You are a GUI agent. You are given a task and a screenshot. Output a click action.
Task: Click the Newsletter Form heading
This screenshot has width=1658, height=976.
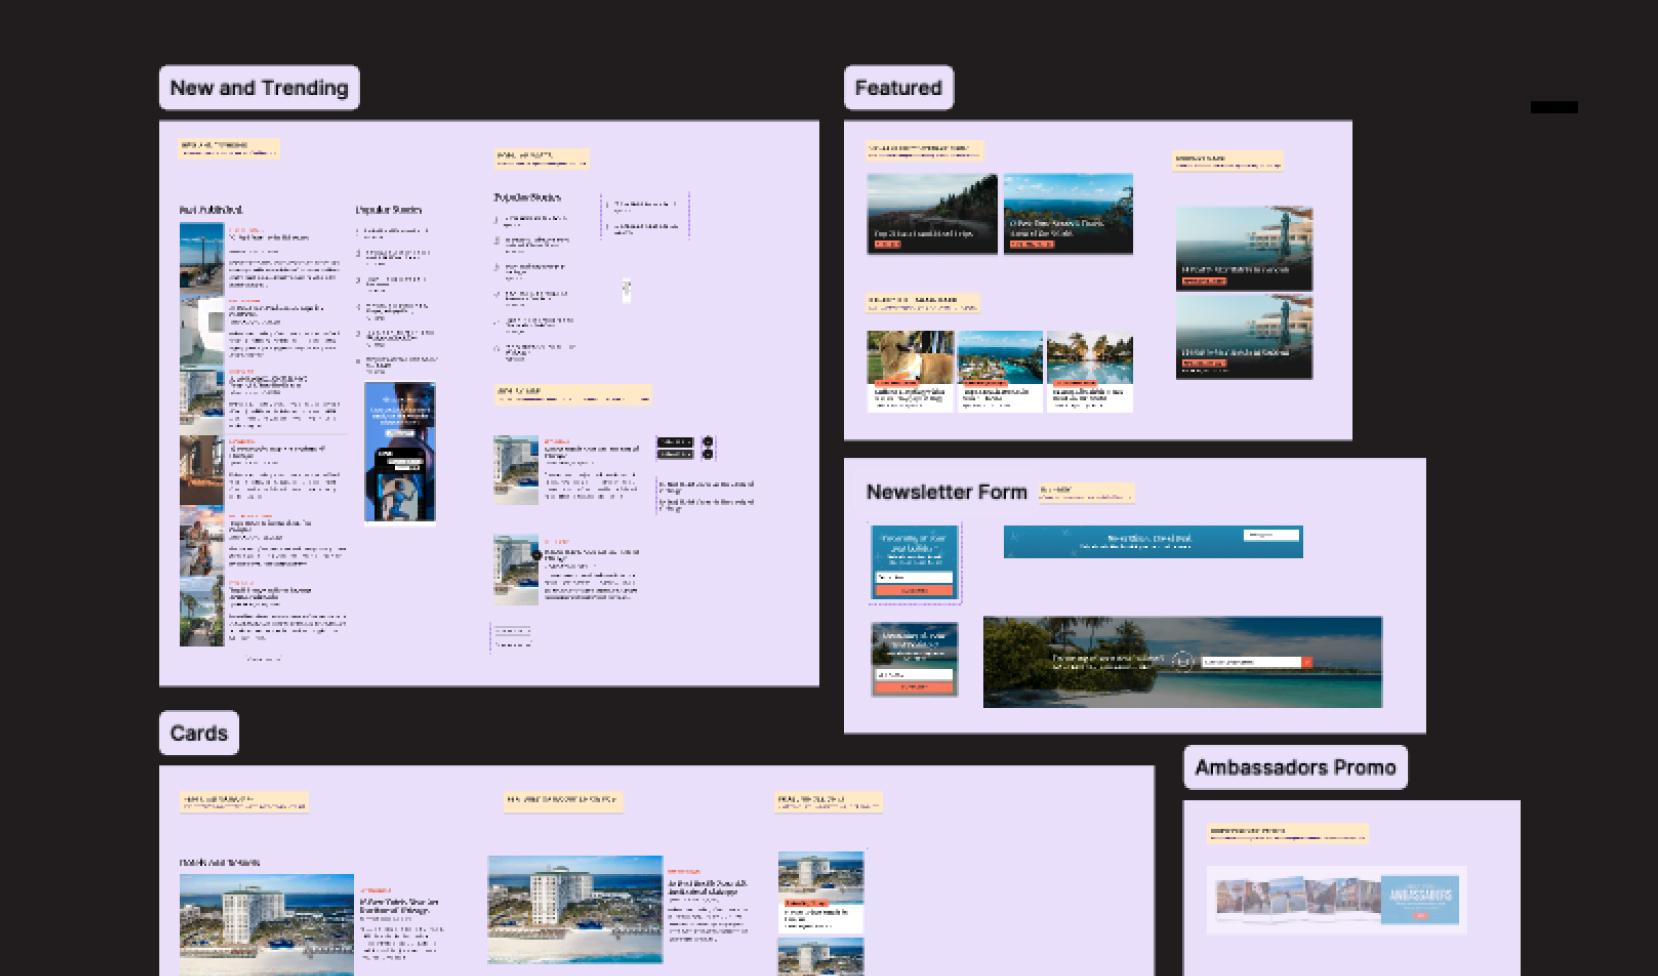tap(946, 492)
